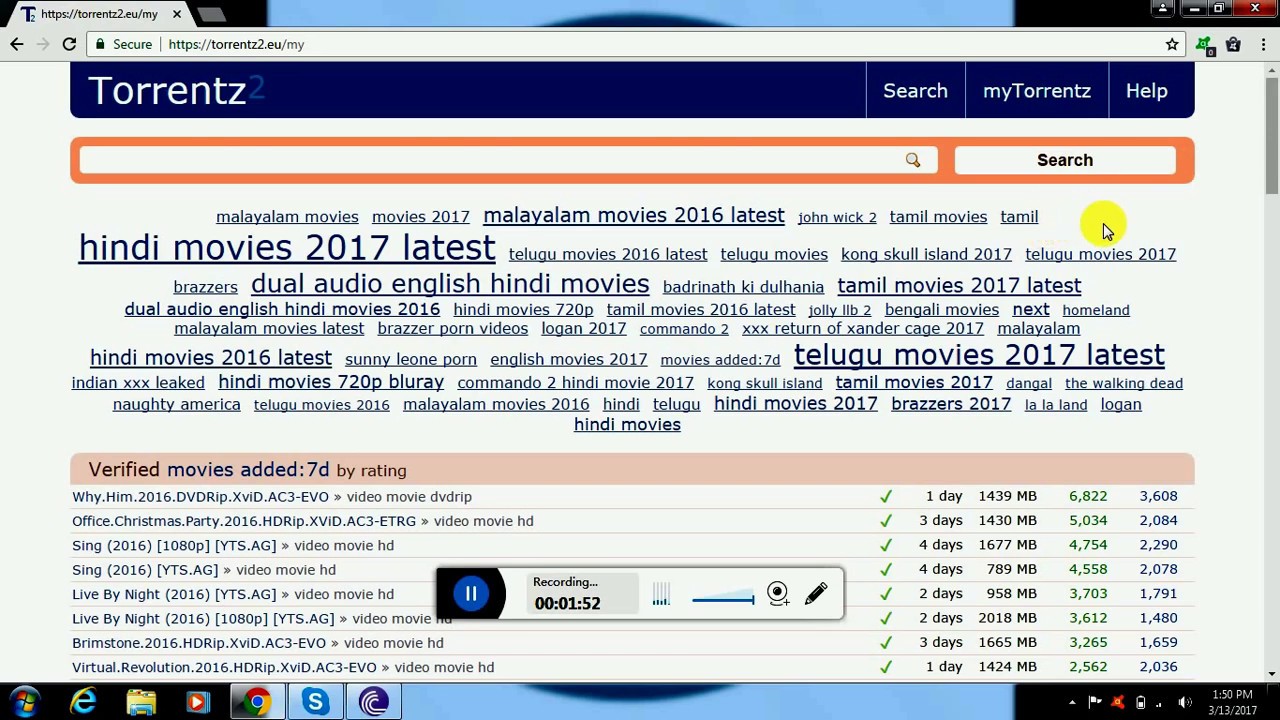
Task: Open the BitTorrent taskbar icon
Action: pyautogui.click(x=374, y=702)
